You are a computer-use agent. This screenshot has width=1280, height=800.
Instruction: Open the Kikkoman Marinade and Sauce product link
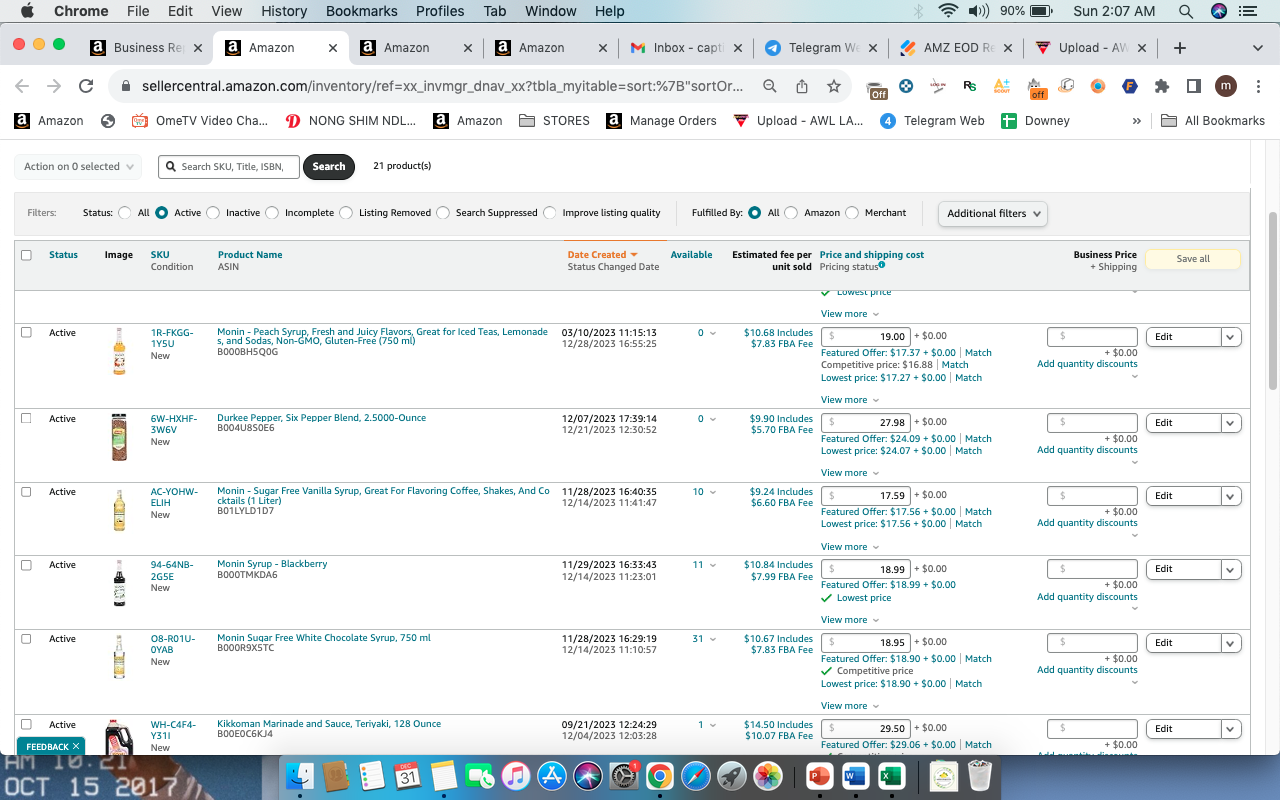329,724
